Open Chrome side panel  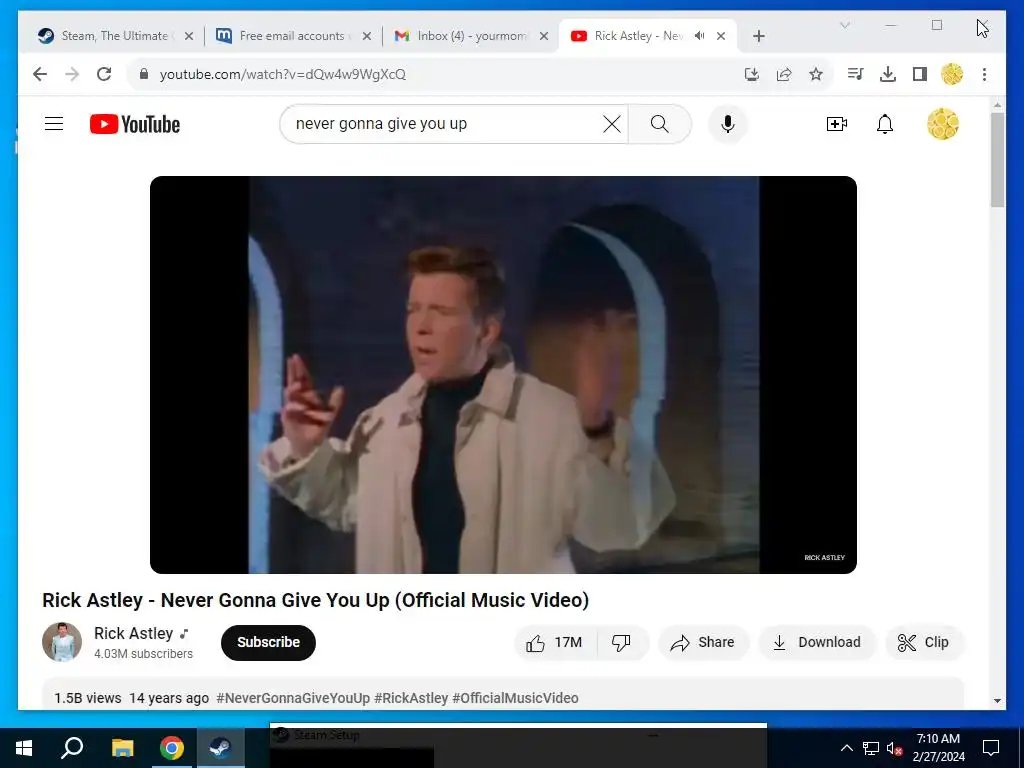[x=920, y=74]
